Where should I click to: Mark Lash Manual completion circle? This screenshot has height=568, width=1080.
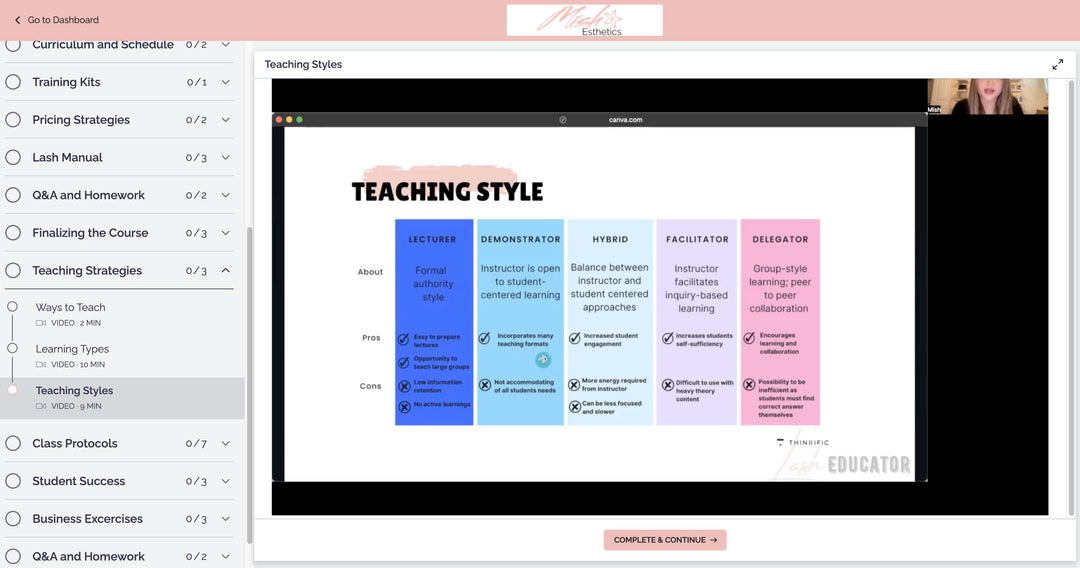(x=13, y=158)
